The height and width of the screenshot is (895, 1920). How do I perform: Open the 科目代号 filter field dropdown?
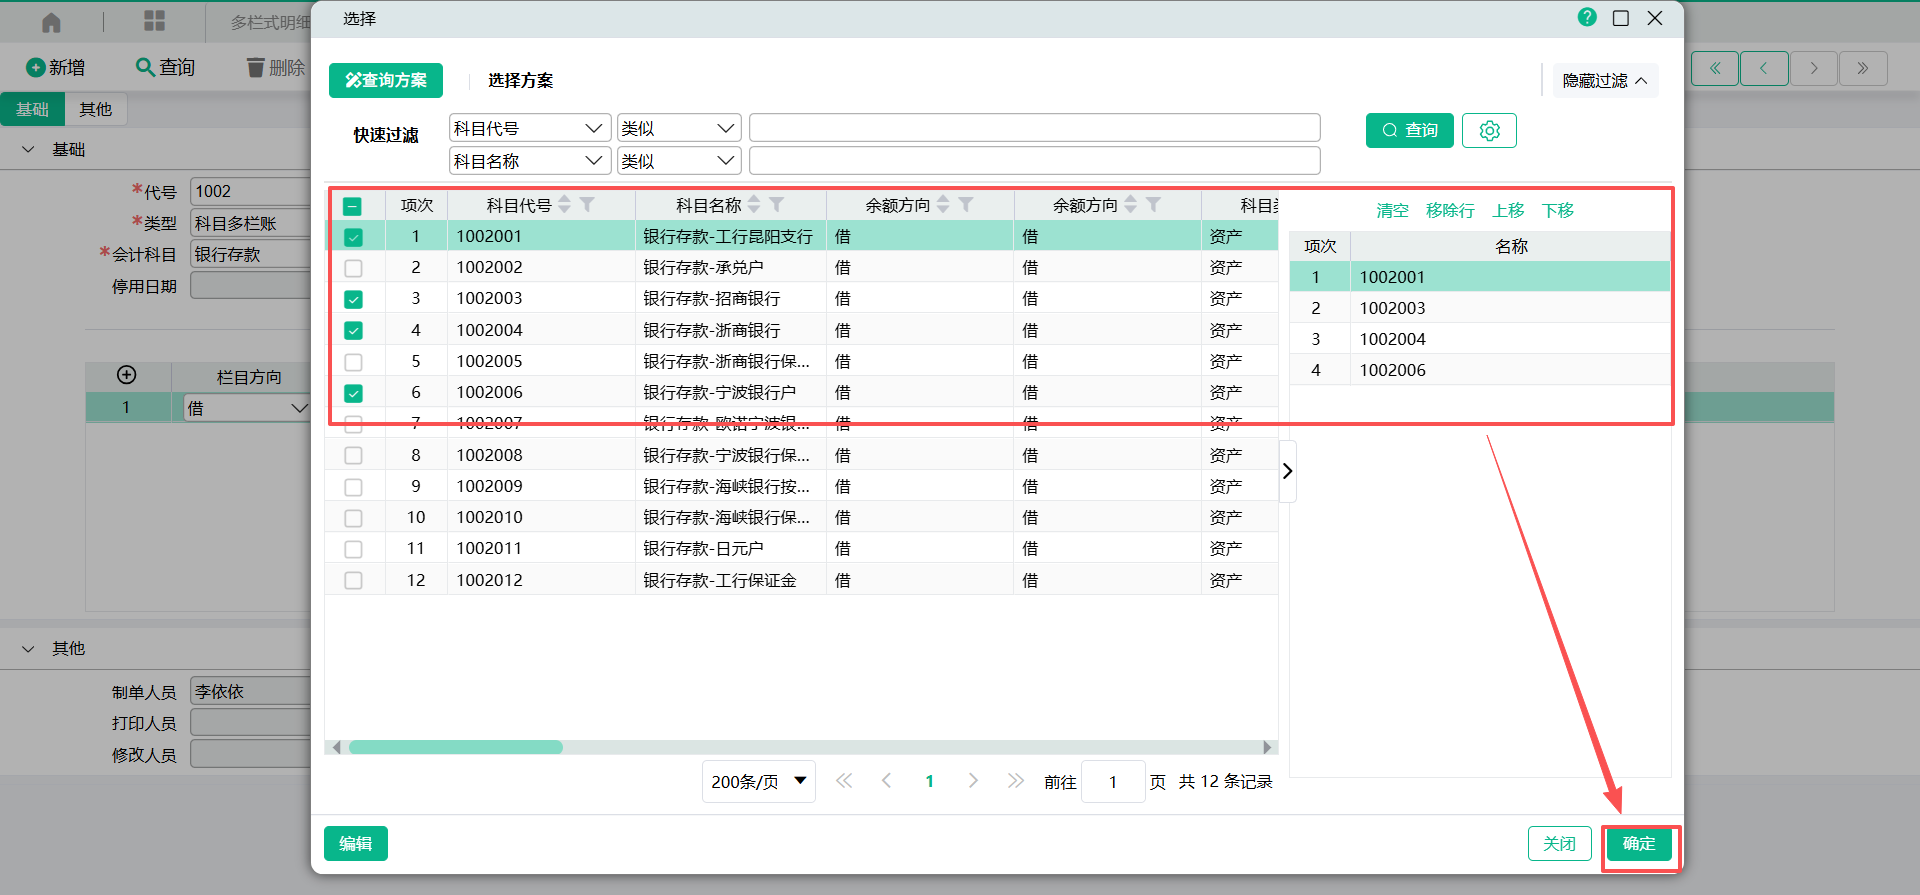pos(529,129)
